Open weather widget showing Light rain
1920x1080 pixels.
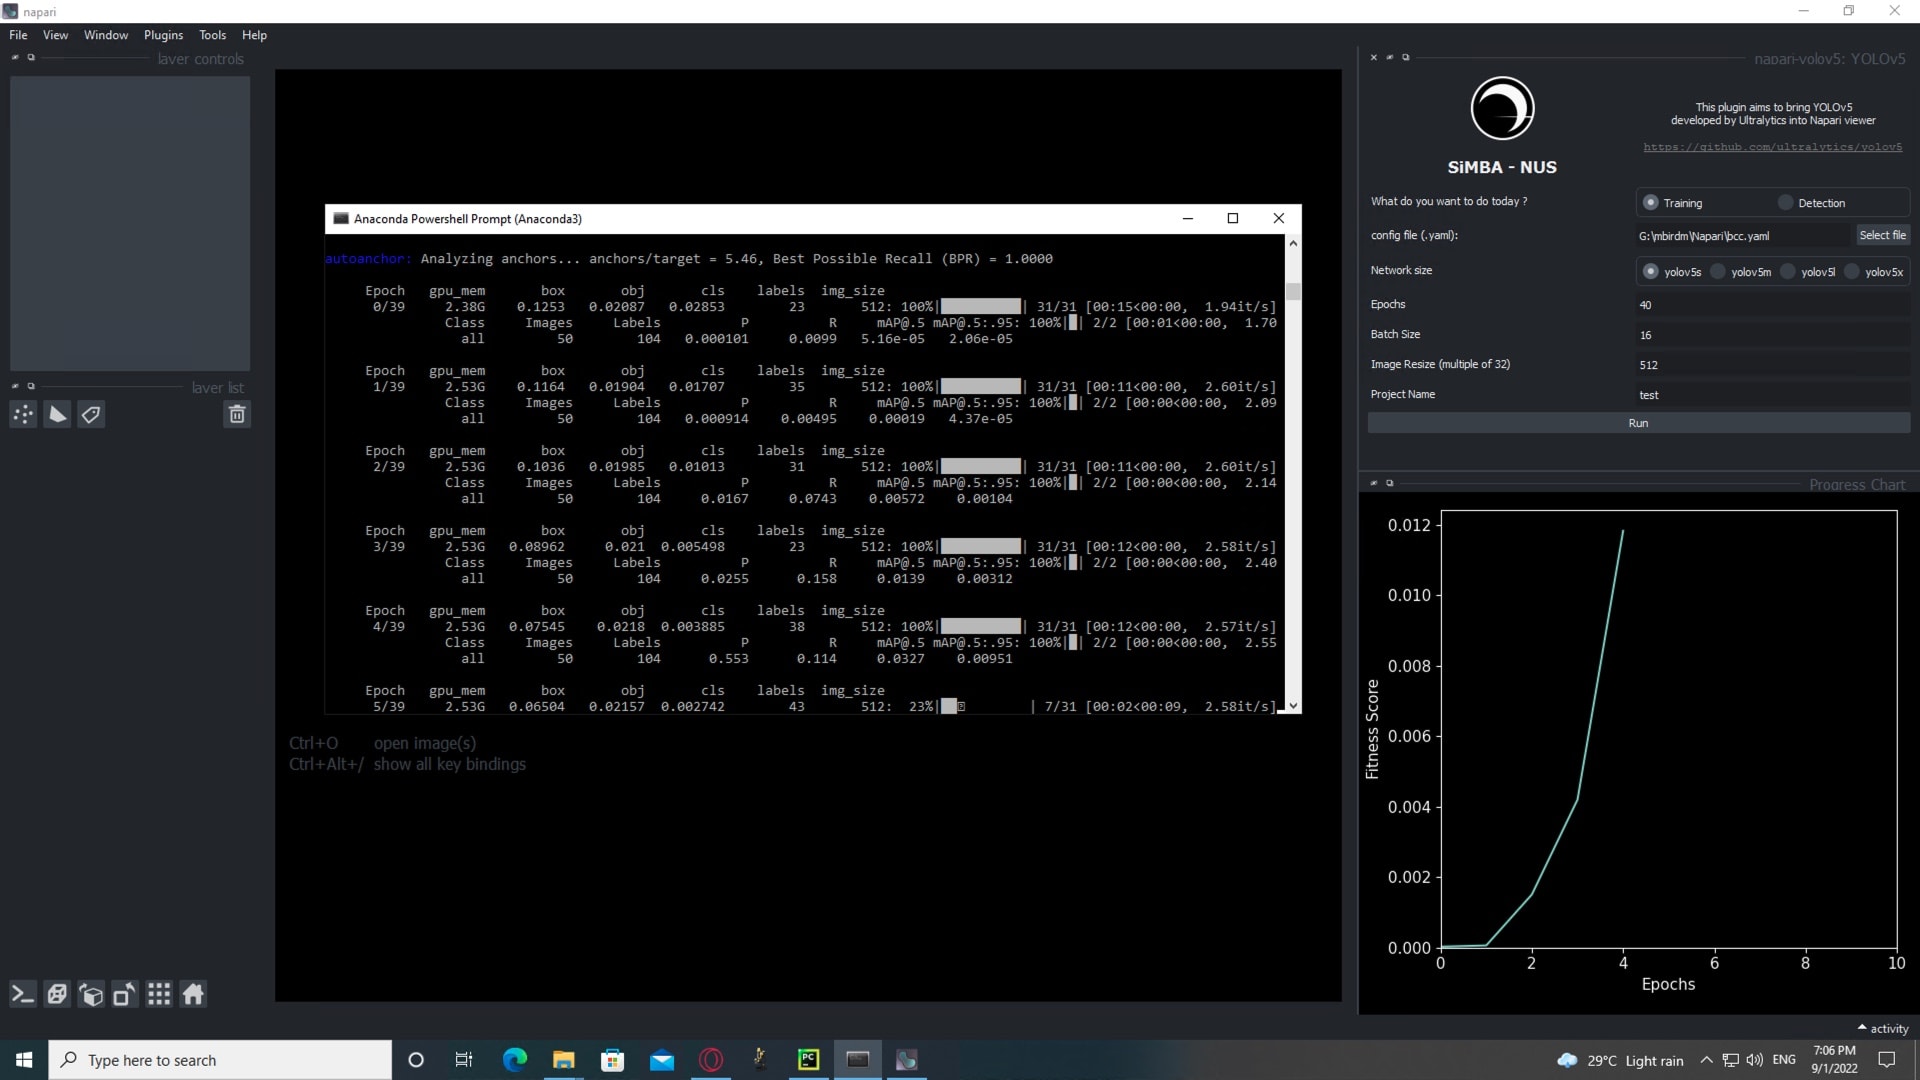(1620, 1060)
